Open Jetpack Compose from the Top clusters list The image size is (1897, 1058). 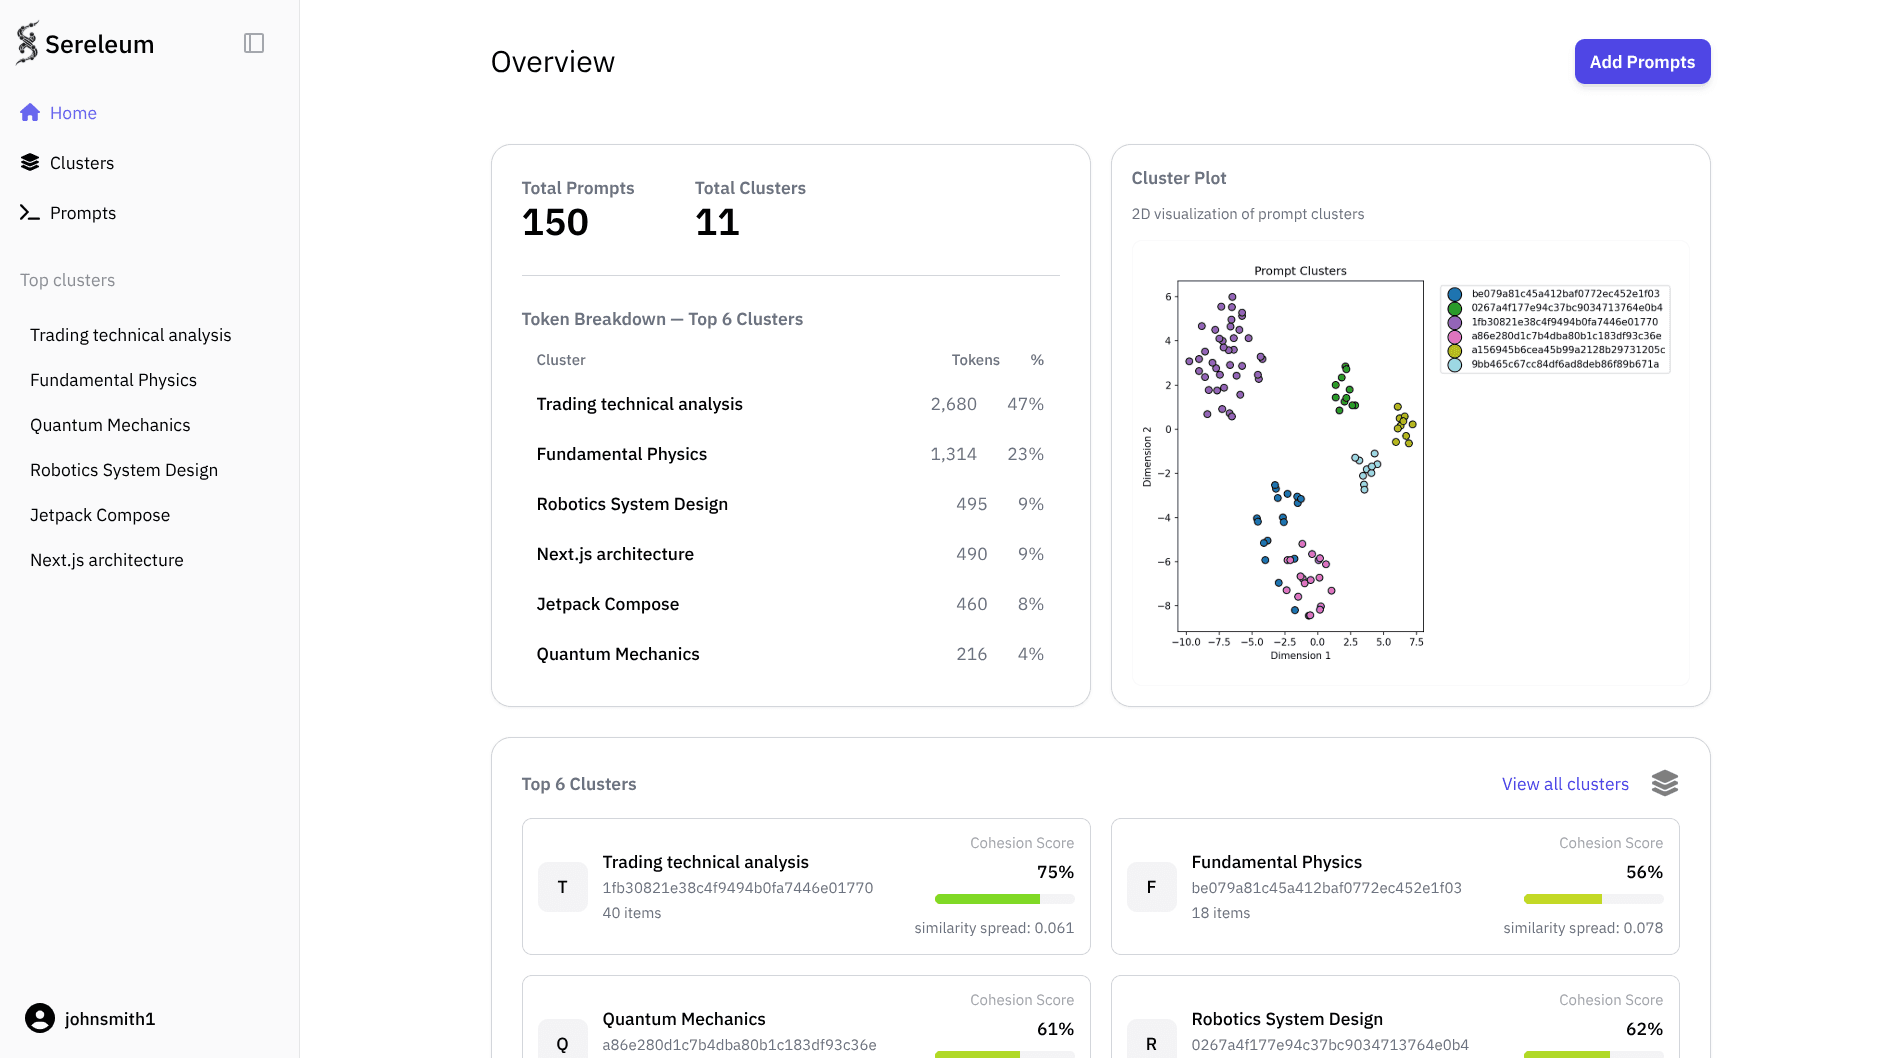(100, 514)
